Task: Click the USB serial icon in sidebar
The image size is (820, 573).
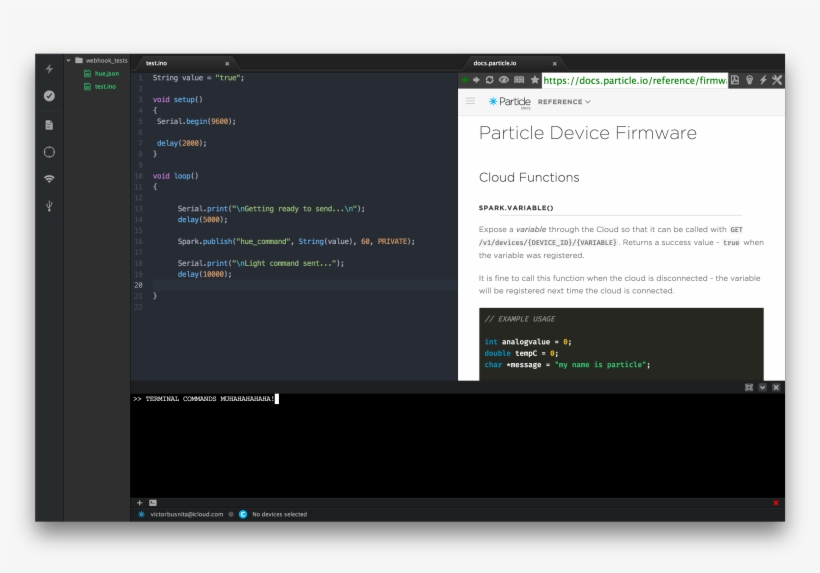Action: tap(49, 206)
